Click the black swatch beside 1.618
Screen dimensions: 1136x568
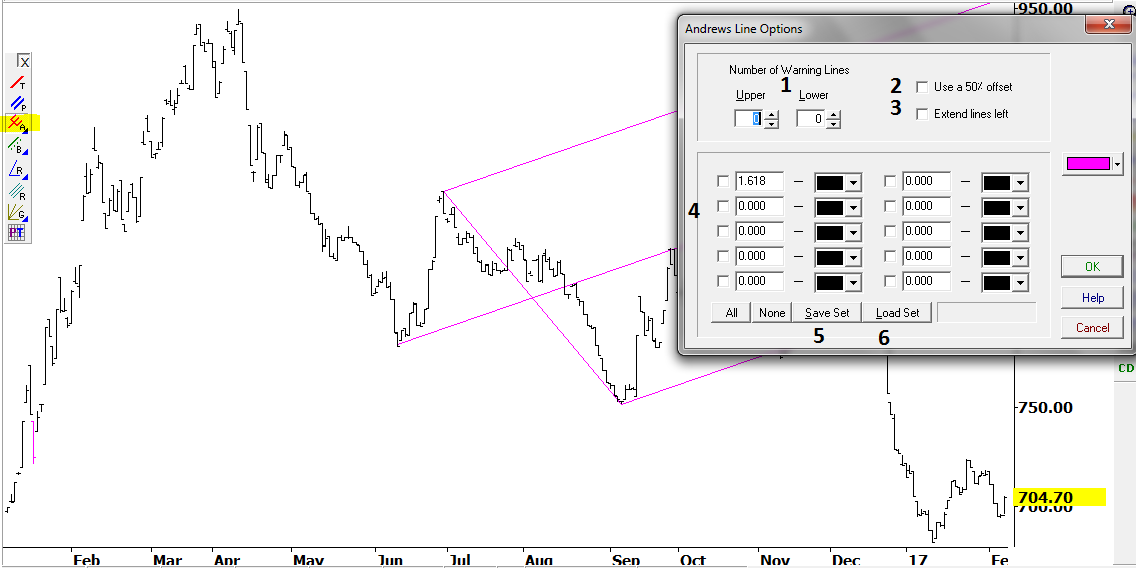[x=831, y=183]
